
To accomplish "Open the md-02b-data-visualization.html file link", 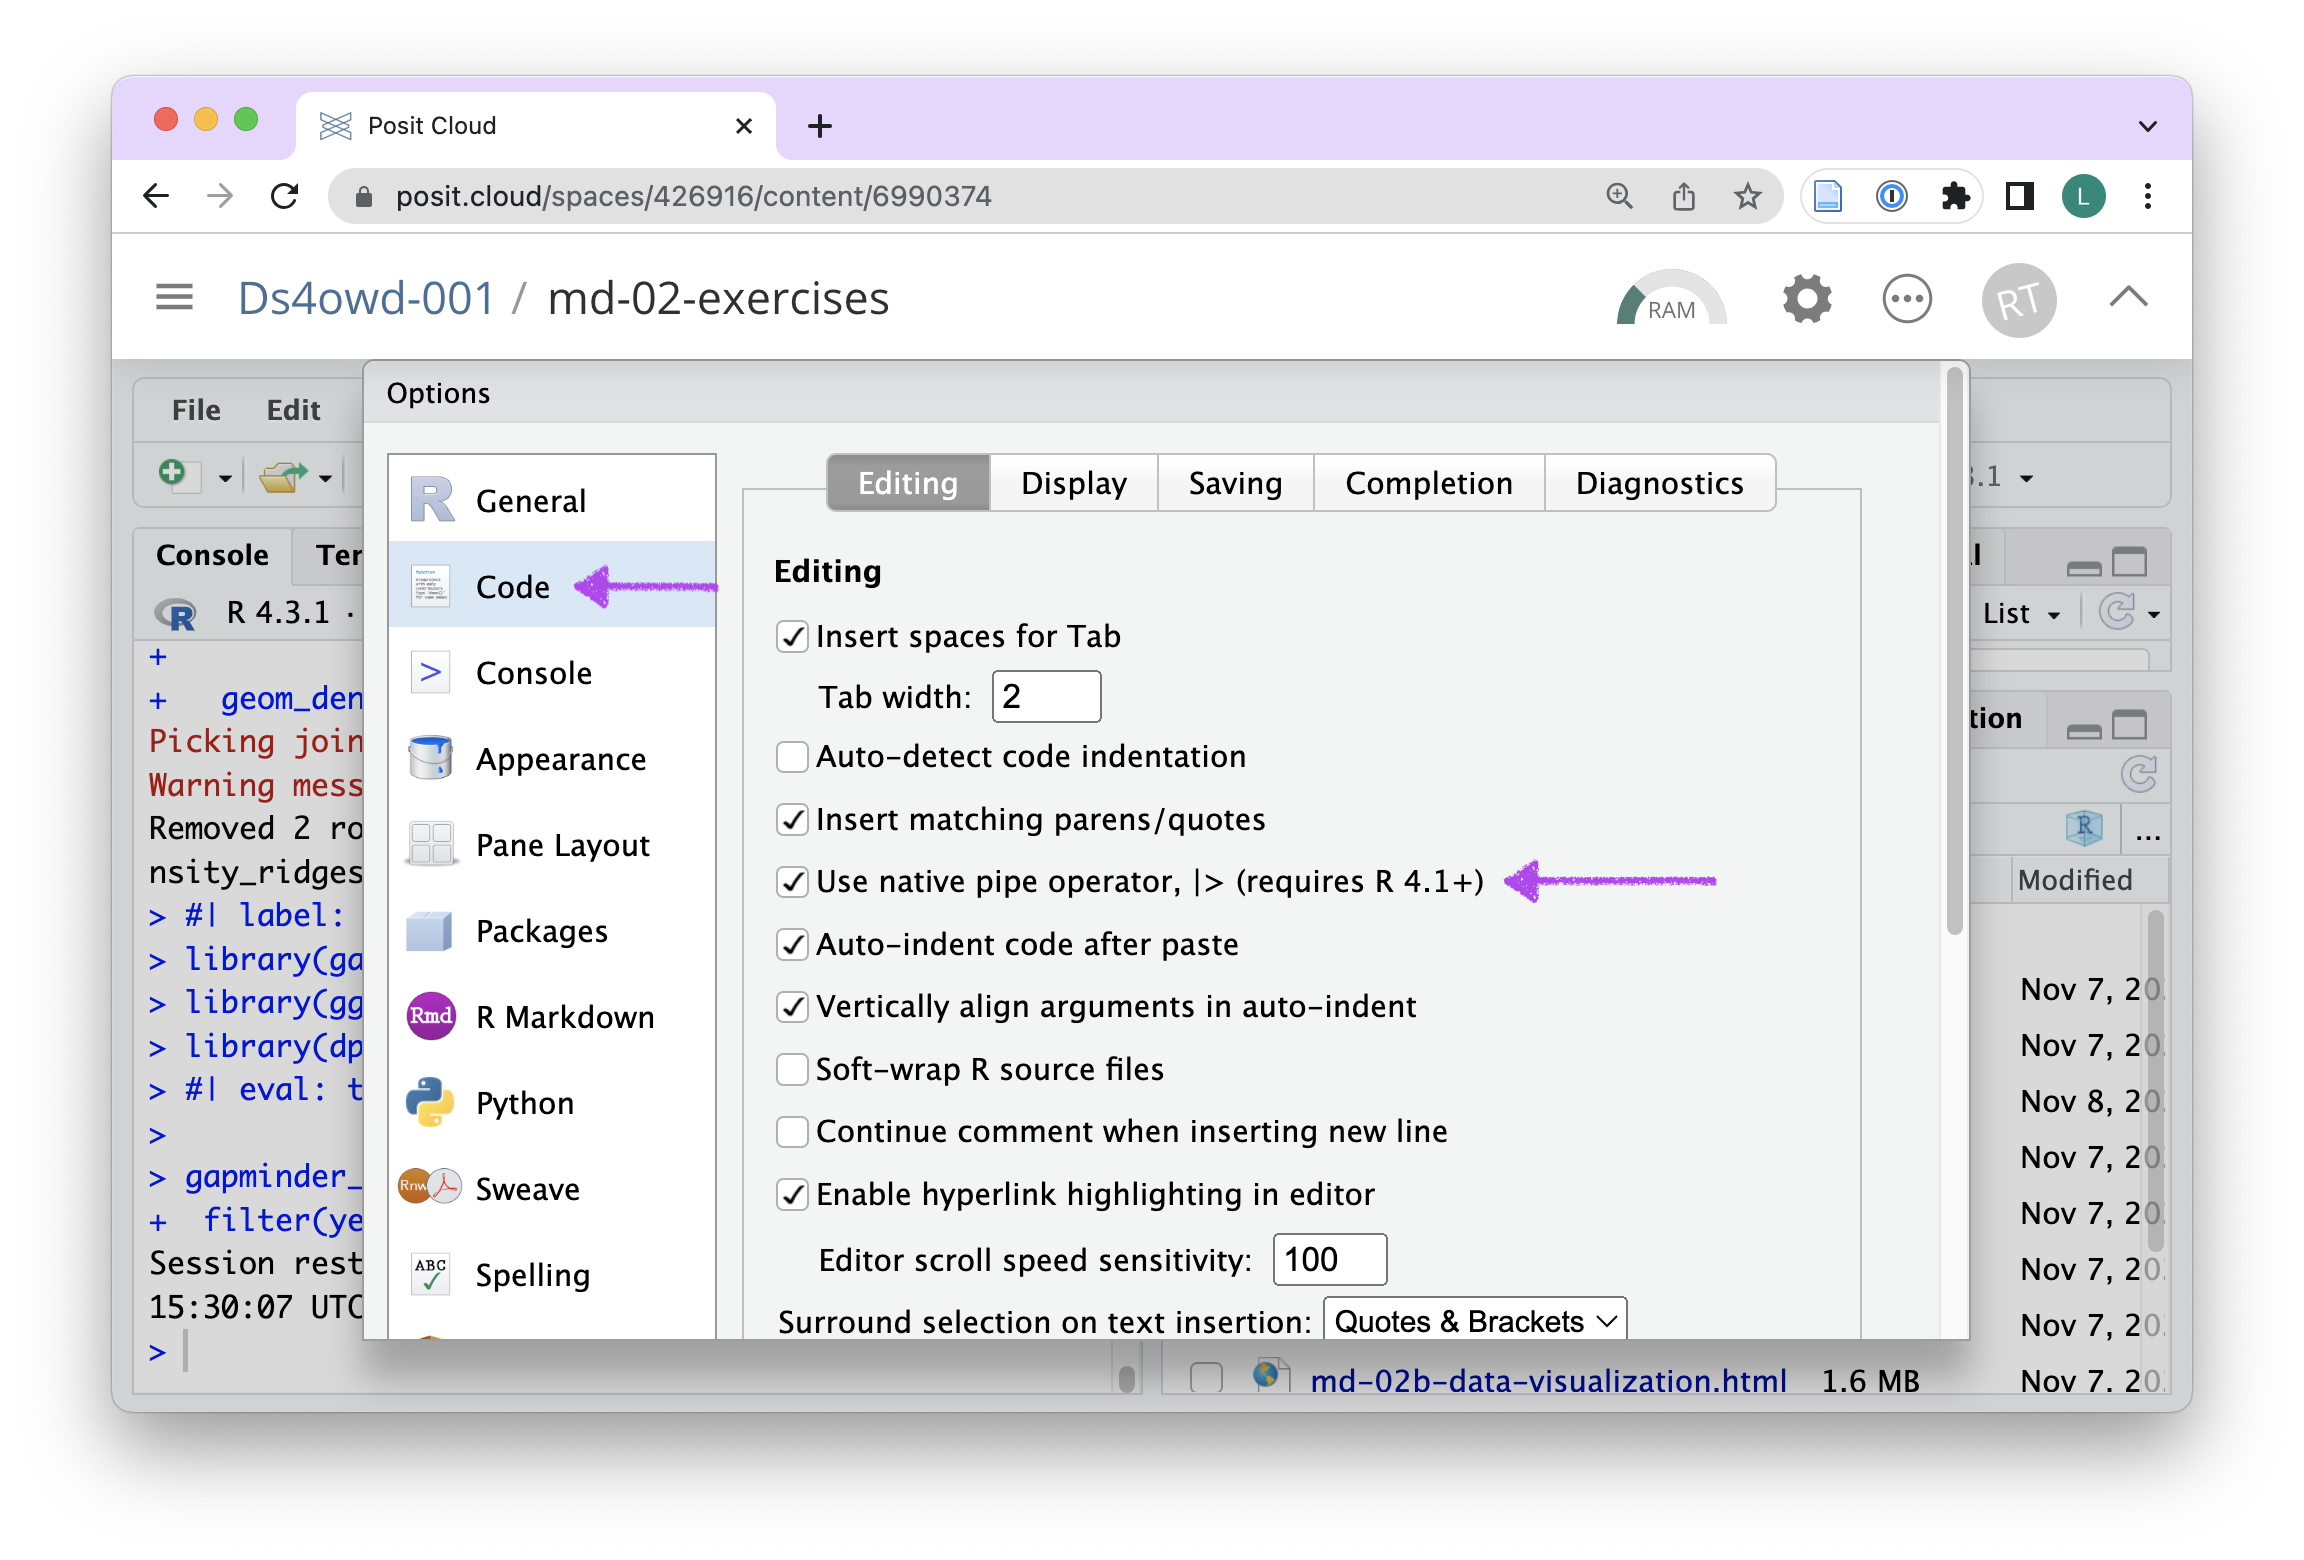I will coord(1547,1381).
